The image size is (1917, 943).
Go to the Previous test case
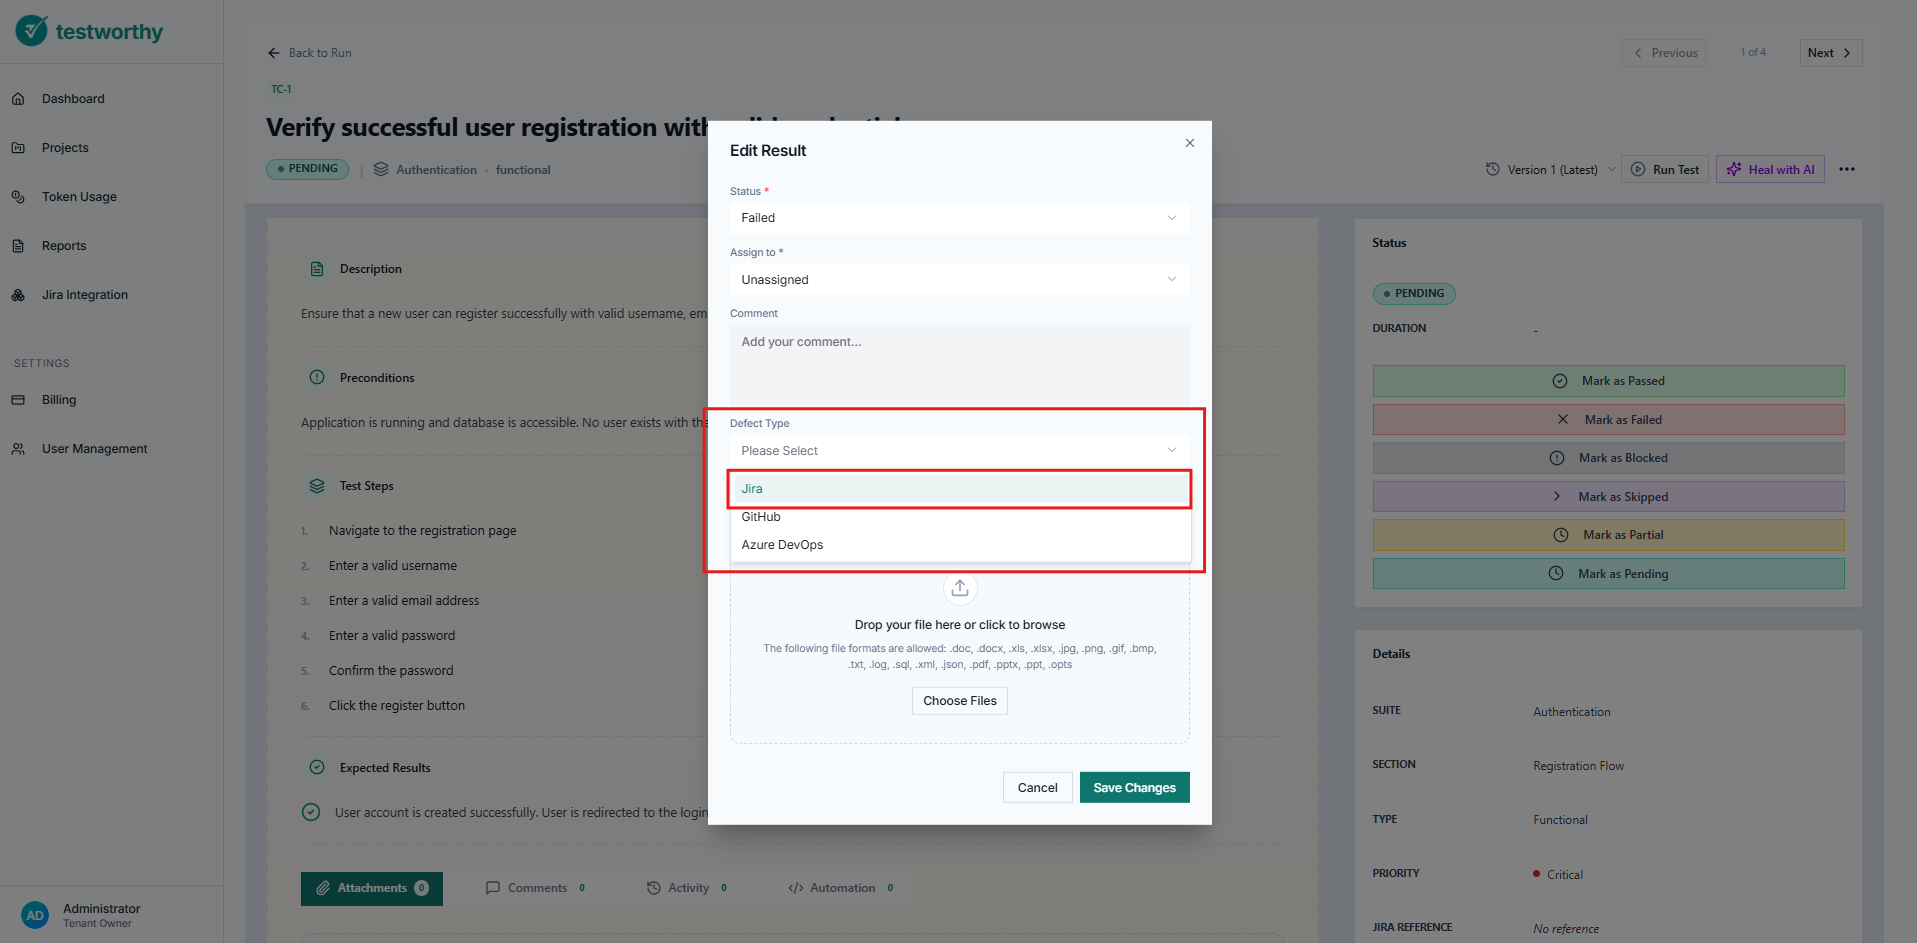pyautogui.click(x=1664, y=53)
